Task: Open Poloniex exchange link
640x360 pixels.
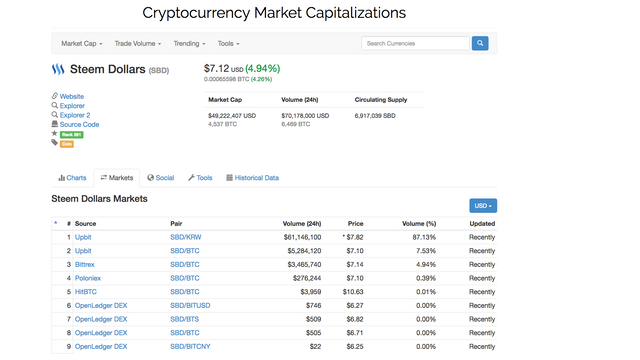Action: [x=88, y=278]
